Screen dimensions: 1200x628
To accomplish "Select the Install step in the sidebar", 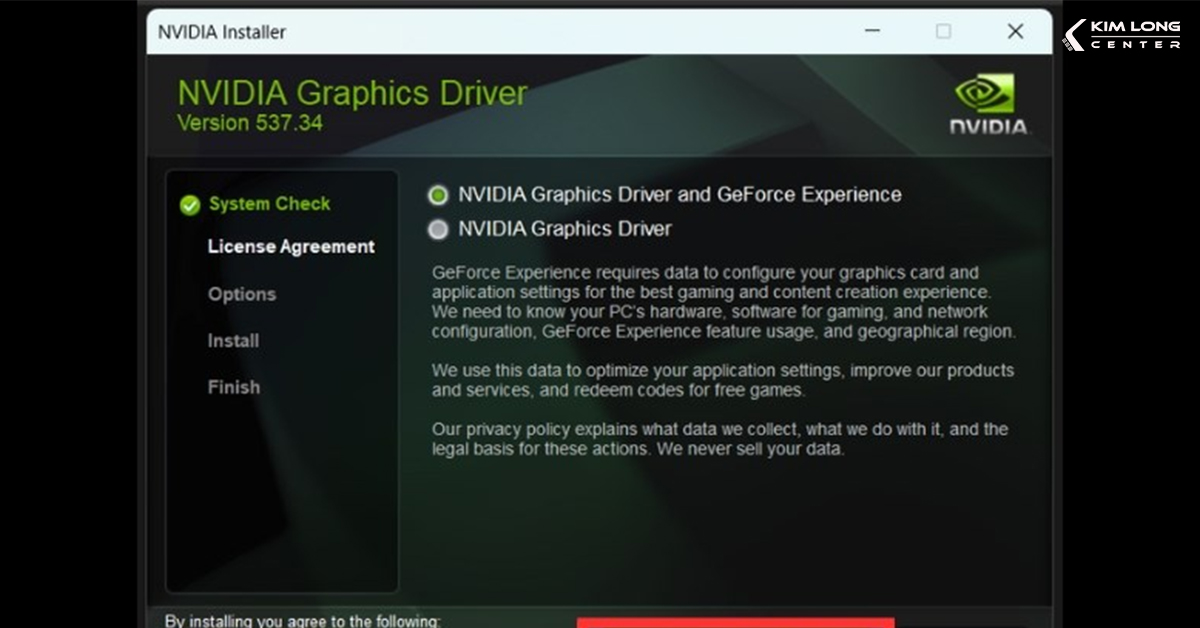I will pyautogui.click(x=233, y=341).
